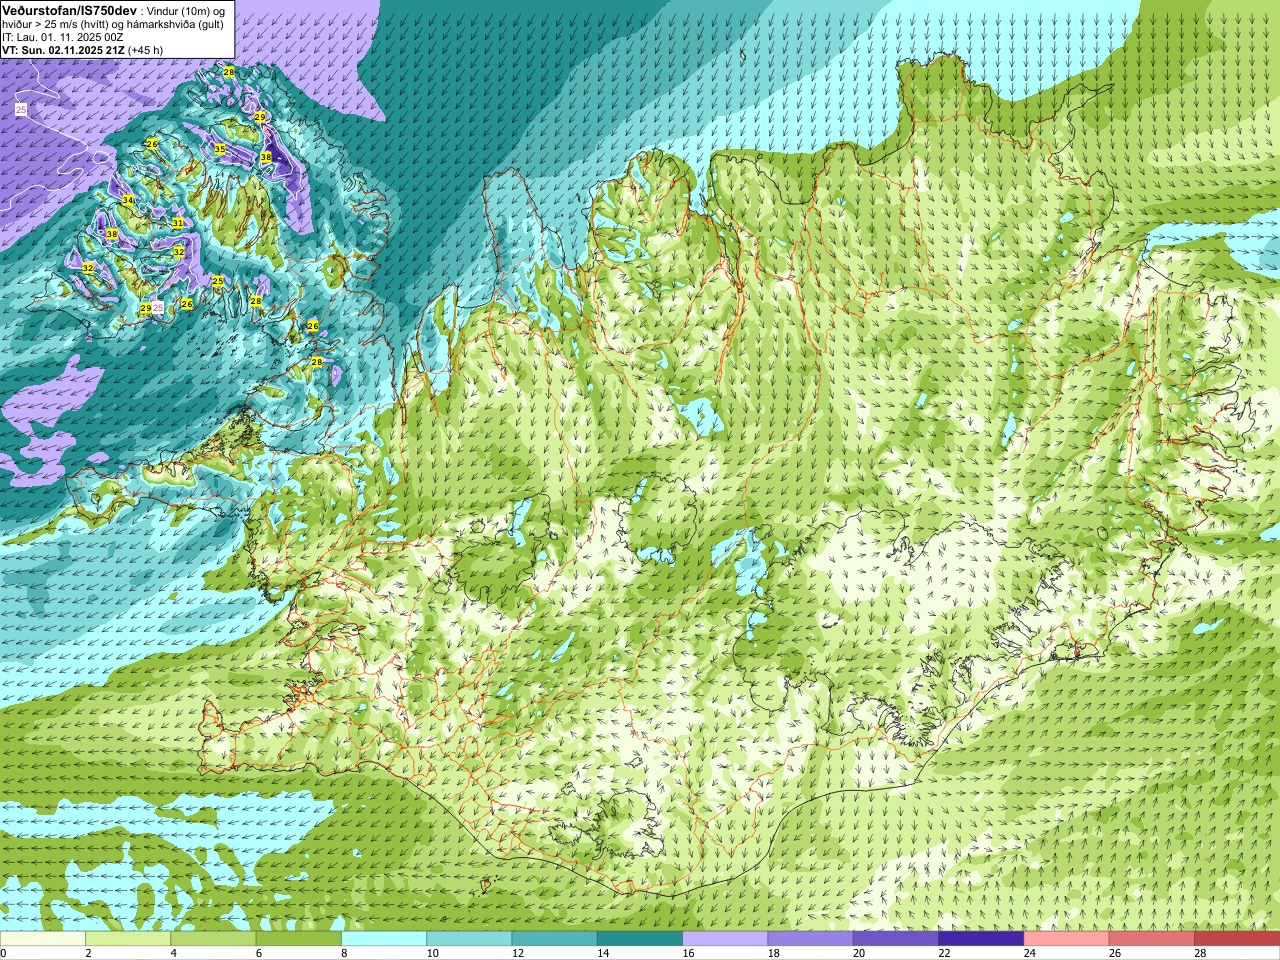Select the 4–6 m/s green legend swatch

click(213, 939)
